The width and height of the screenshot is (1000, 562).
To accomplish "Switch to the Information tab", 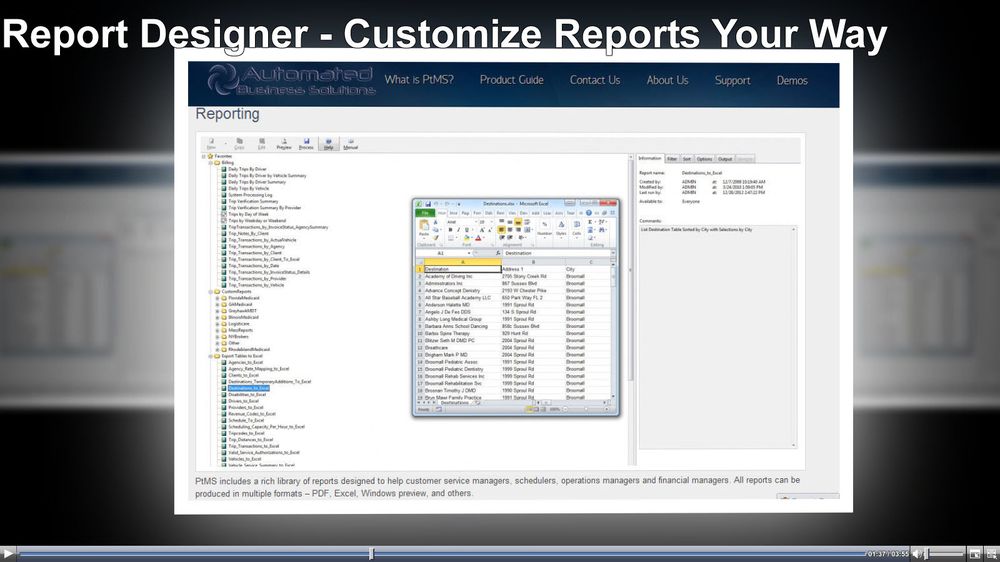I will tap(650, 158).
